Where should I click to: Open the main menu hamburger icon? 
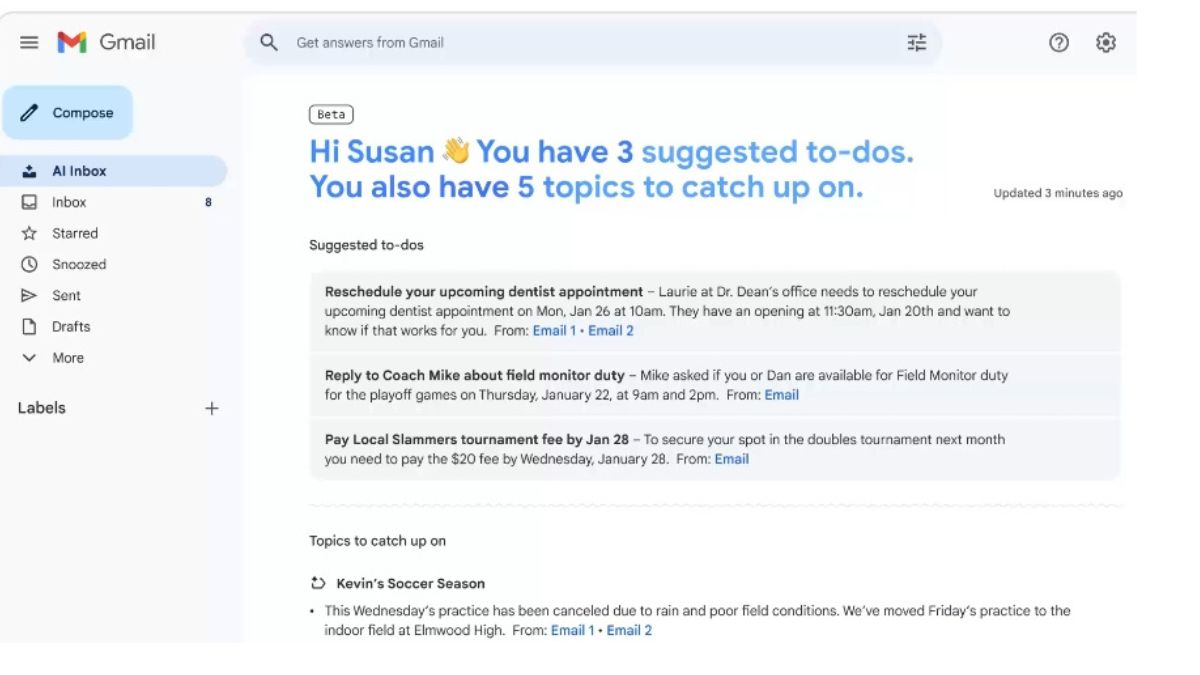coord(29,42)
